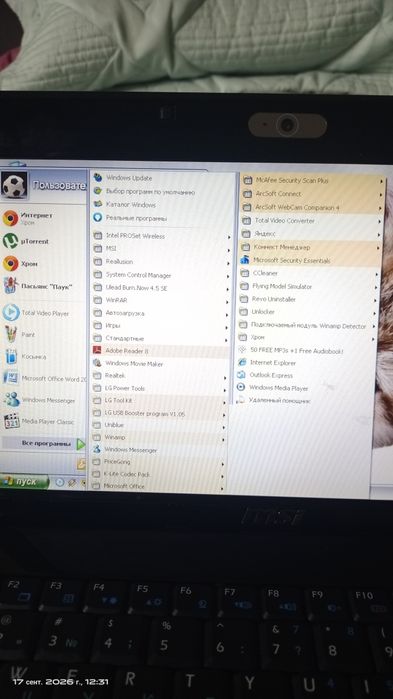Viewport: 393px width, 699px height.
Task: Expand the Игры folder
Action: pos(160,326)
